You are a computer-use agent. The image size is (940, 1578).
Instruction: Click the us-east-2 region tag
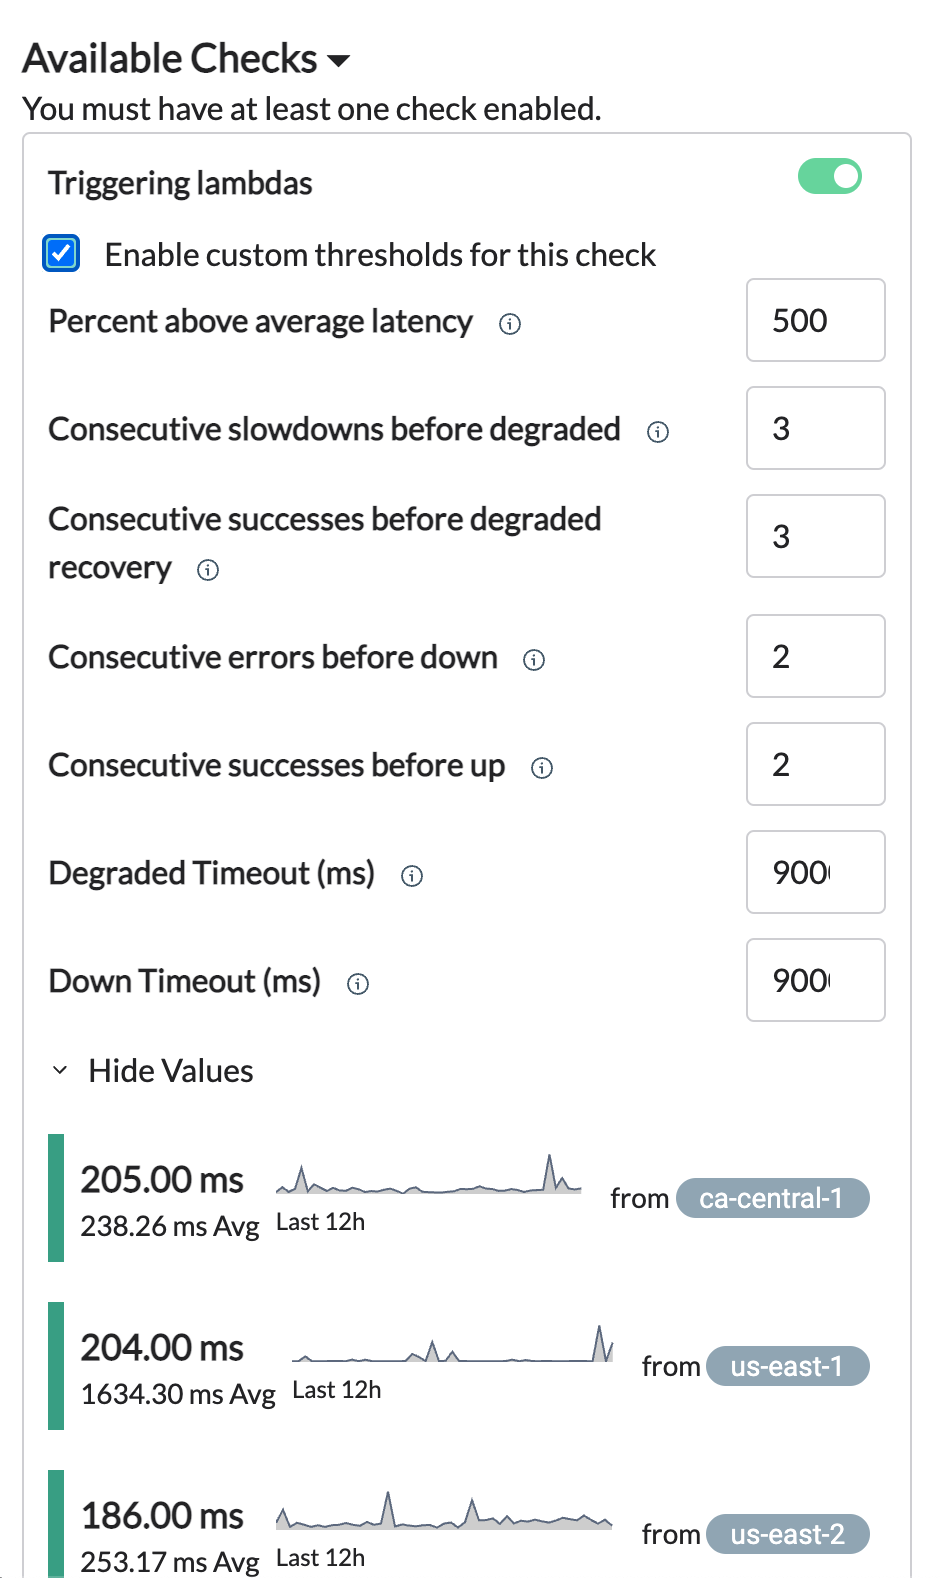tap(787, 1534)
